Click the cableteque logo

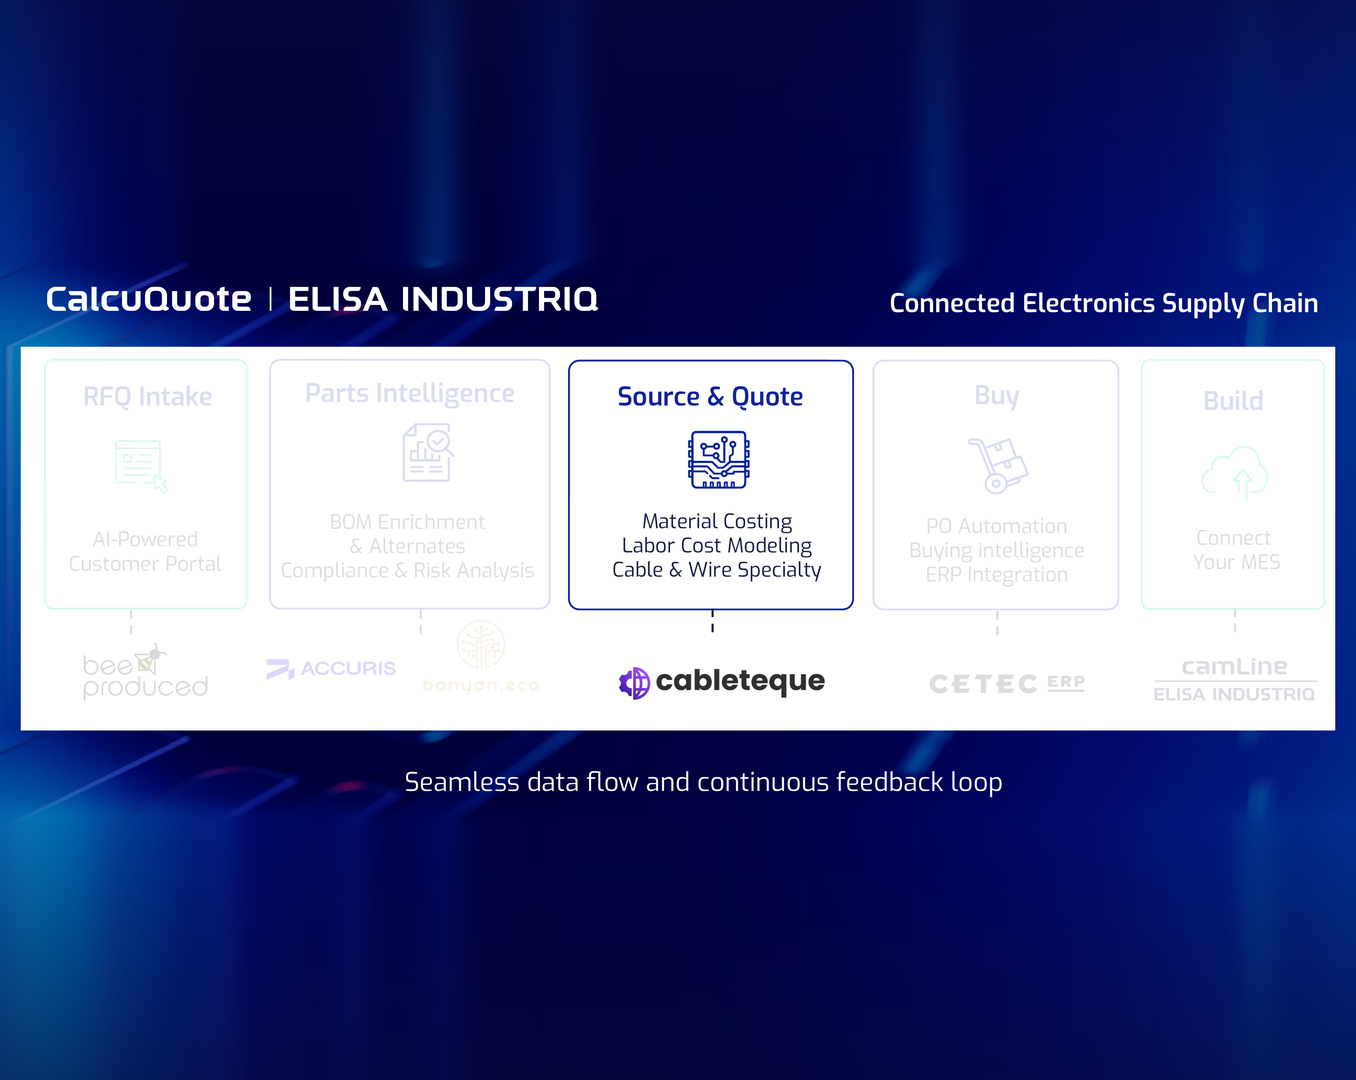coord(722,682)
